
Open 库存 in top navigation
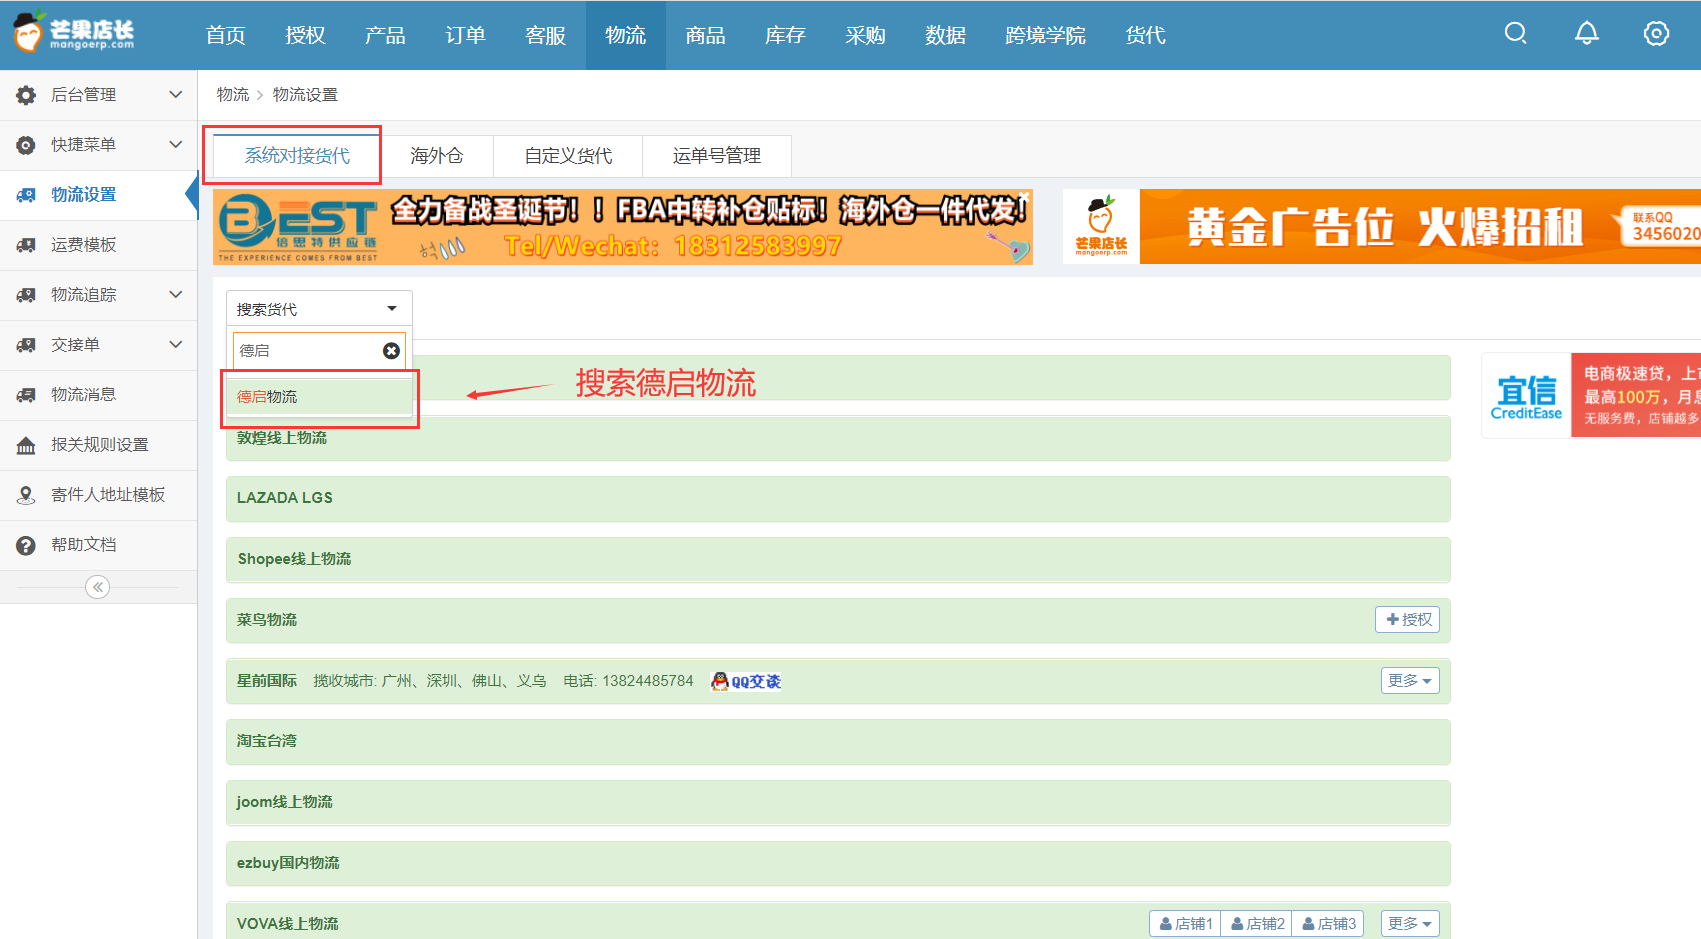(786, 35)
